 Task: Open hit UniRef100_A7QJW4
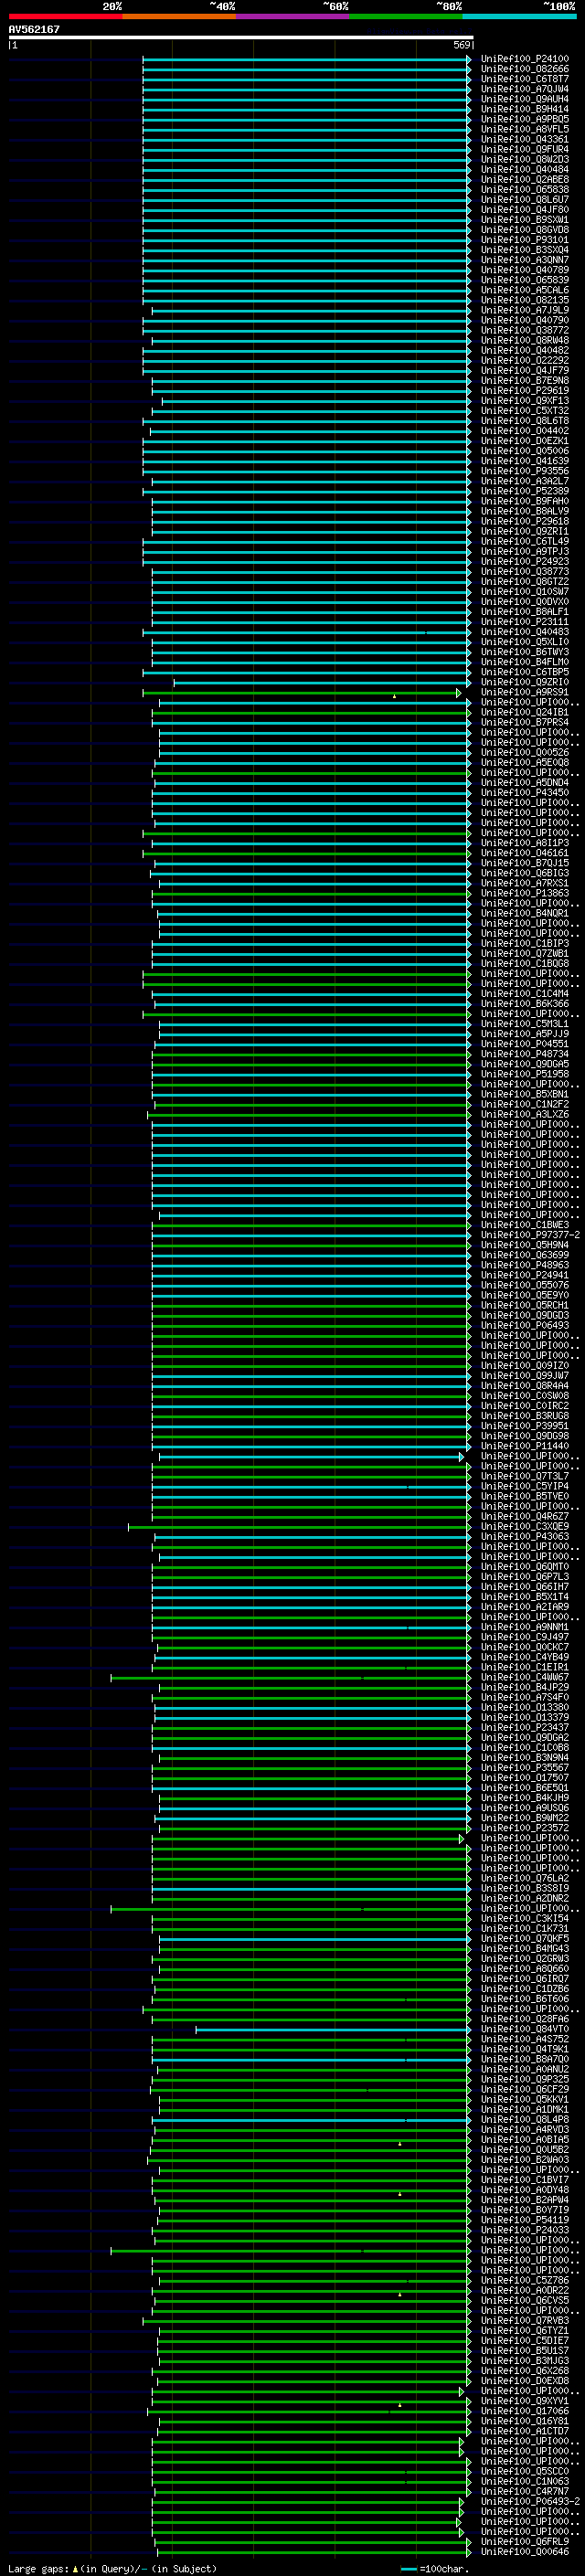[x=525, y=89]
